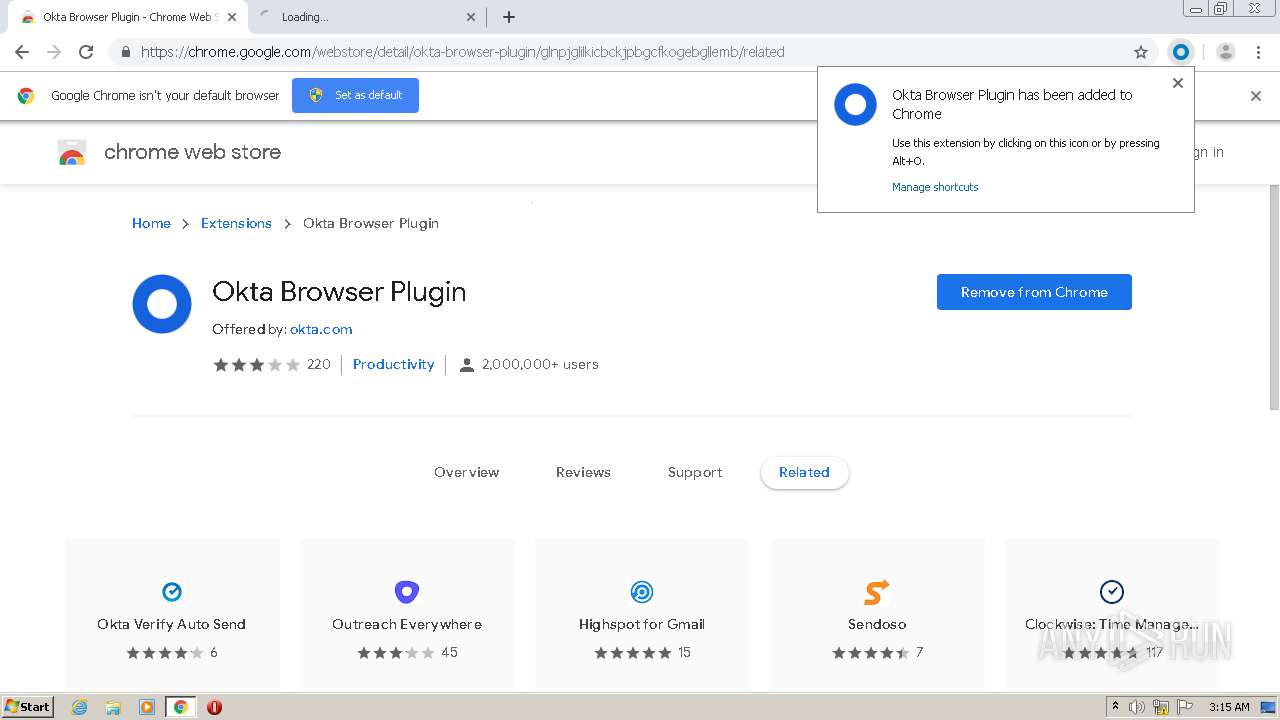The image size is (1280, 720).
Task: Open the Chrome three-dot menu
Action: 1258,52
